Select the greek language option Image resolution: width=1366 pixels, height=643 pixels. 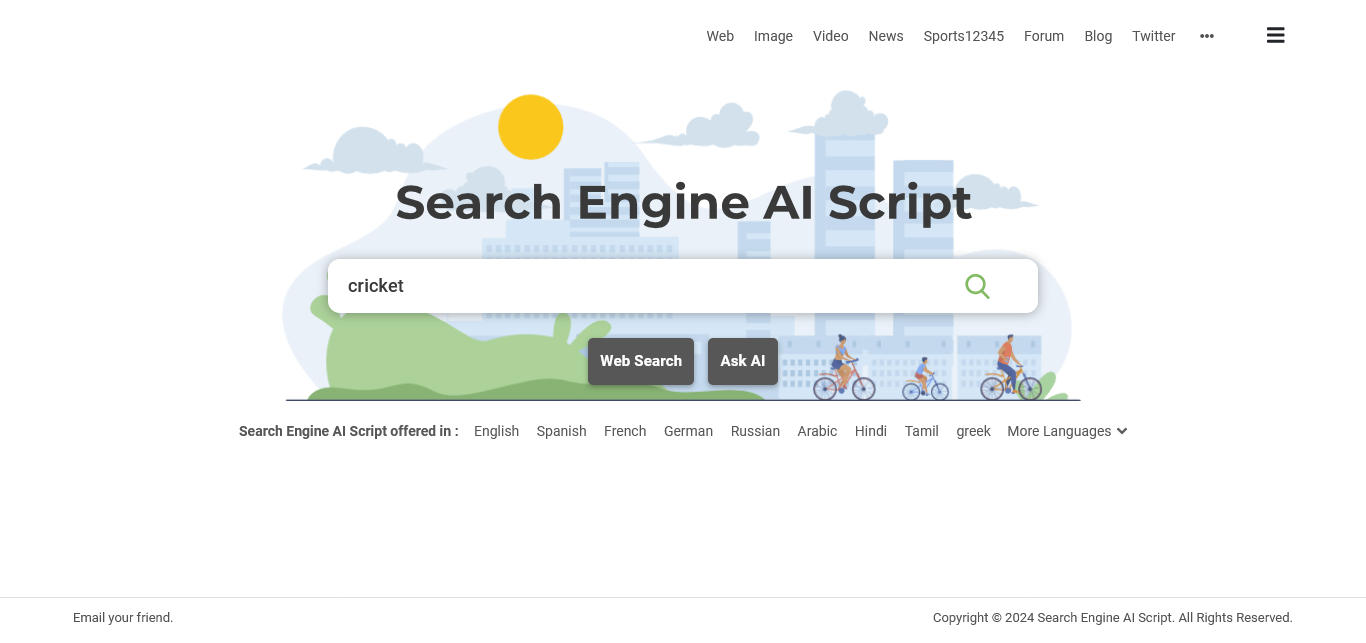click(973, 431)
